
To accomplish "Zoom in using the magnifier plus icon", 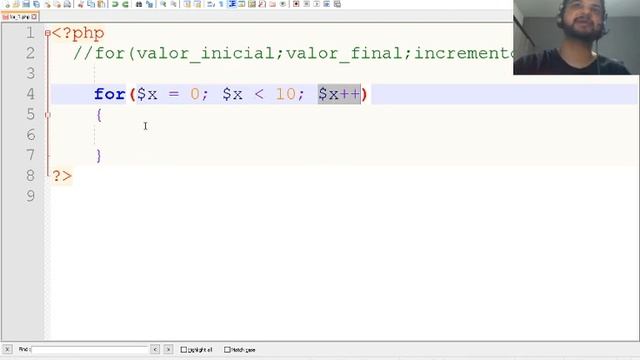I will 164,4.
